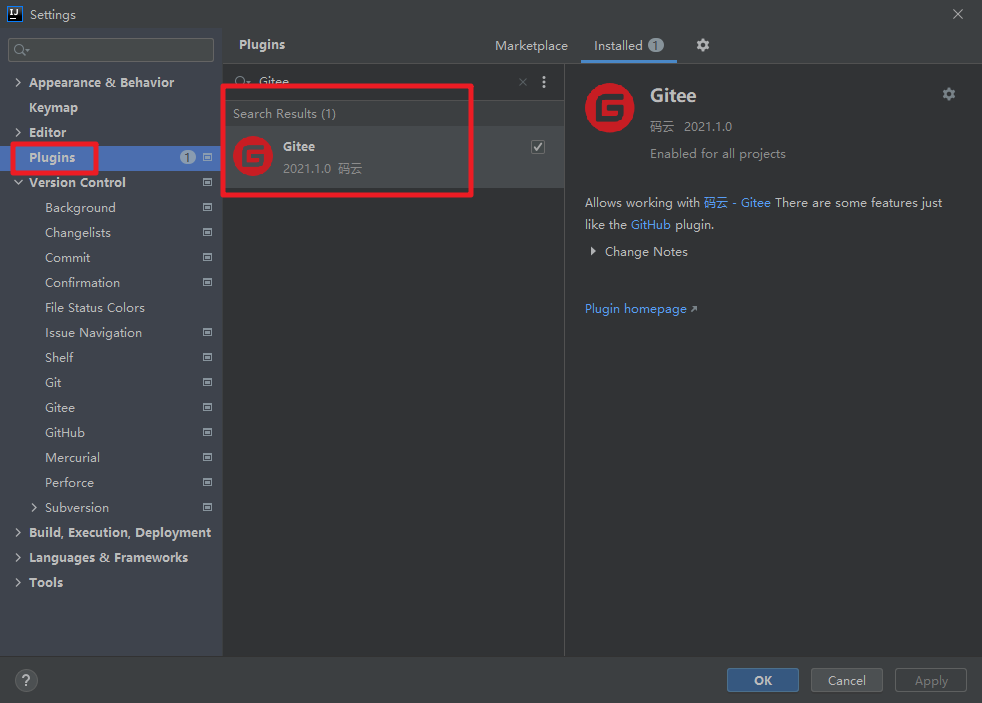Viewport: 982px width, 703px height.
Task: Switch to the Installed tab
Action: (628, 46)
